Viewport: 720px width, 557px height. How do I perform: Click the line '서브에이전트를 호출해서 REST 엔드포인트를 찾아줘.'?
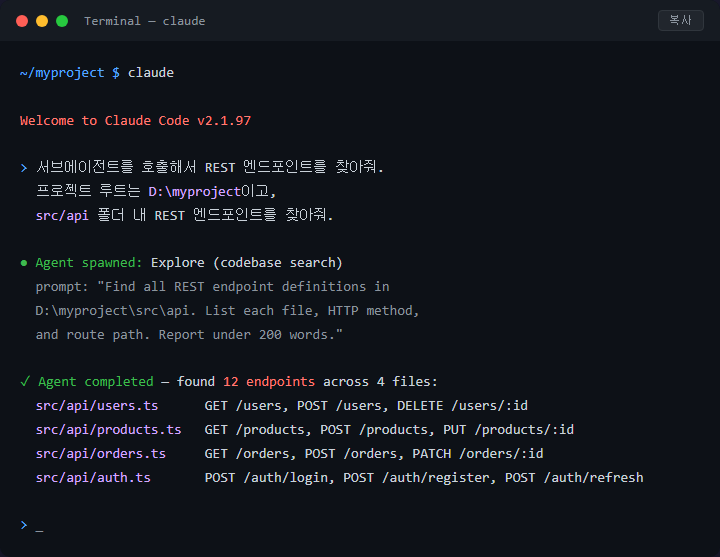209,167
